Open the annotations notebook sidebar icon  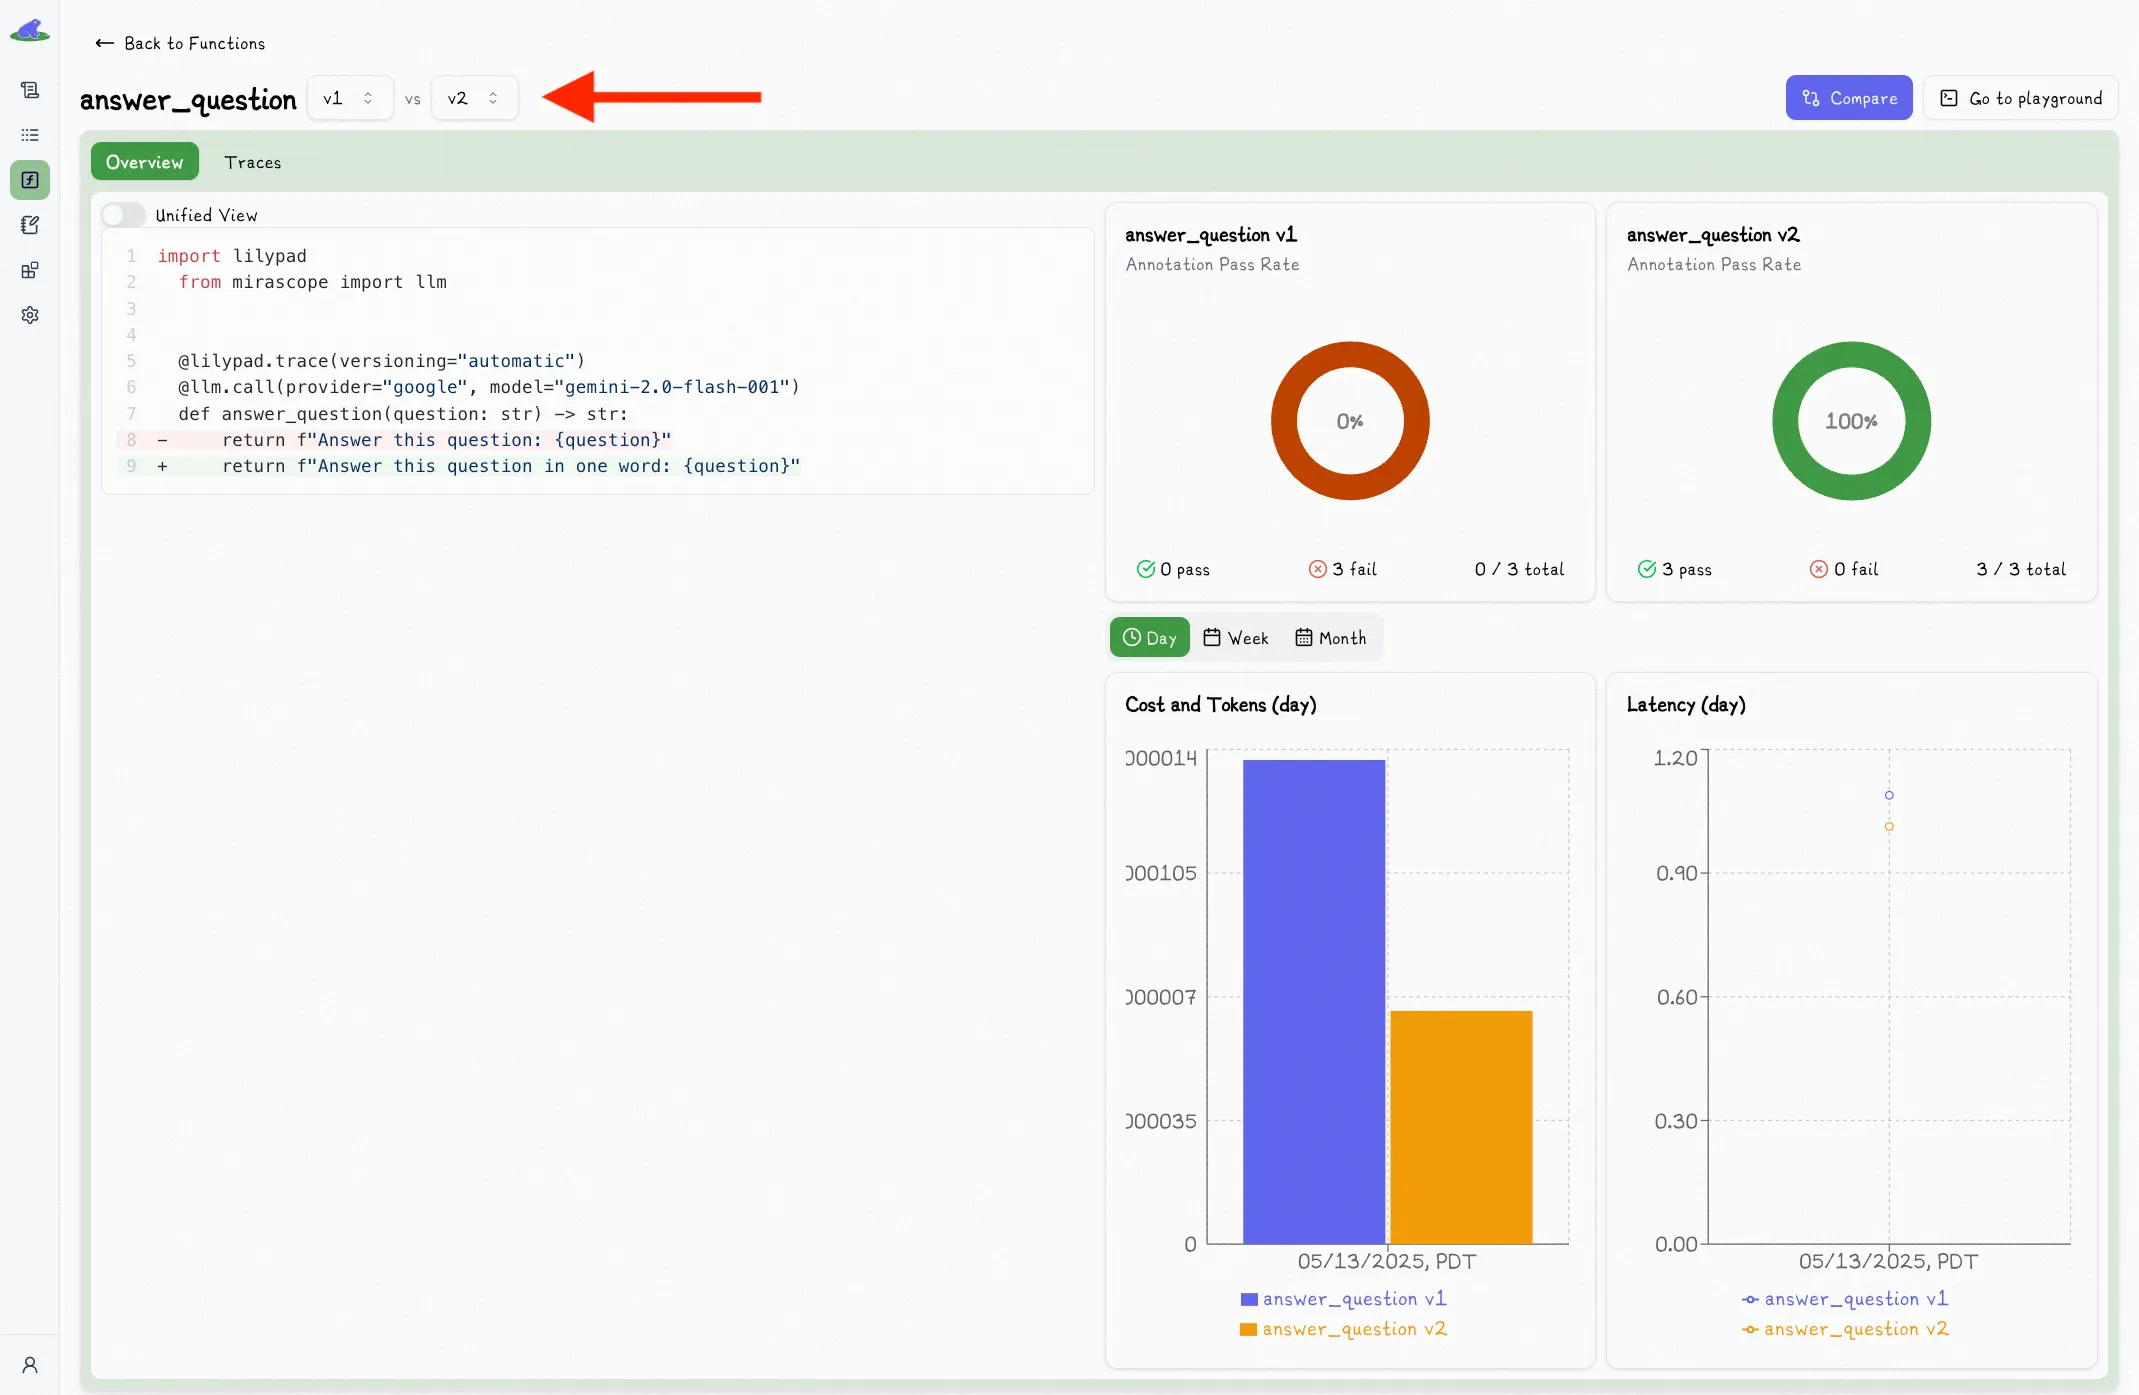30,225
